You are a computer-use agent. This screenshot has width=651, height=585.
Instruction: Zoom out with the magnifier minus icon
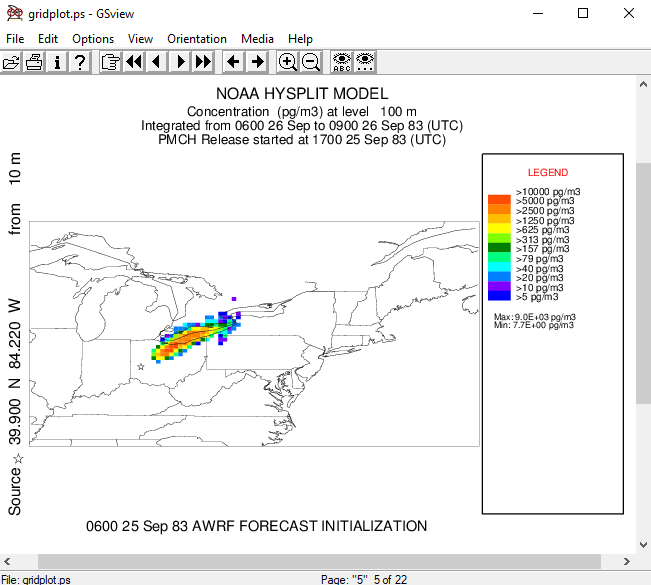coord(311,62)
